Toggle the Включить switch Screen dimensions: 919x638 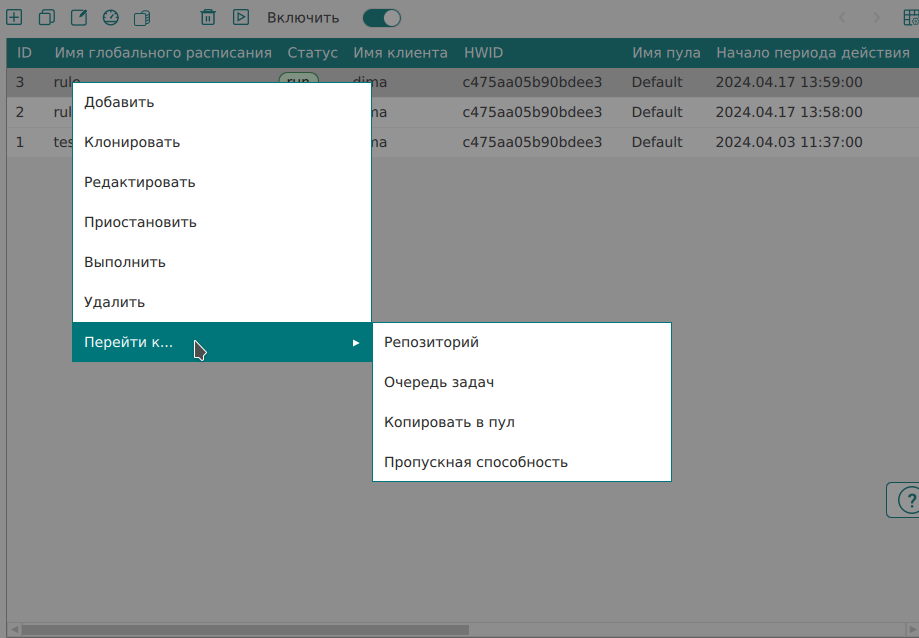point(381,17)
